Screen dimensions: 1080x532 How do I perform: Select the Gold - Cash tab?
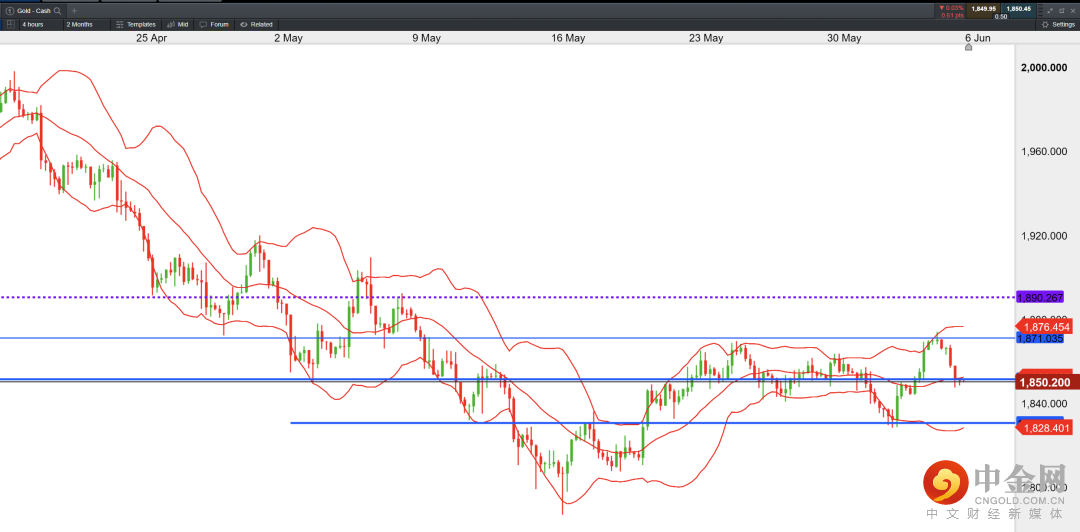[x=33, y=10]
